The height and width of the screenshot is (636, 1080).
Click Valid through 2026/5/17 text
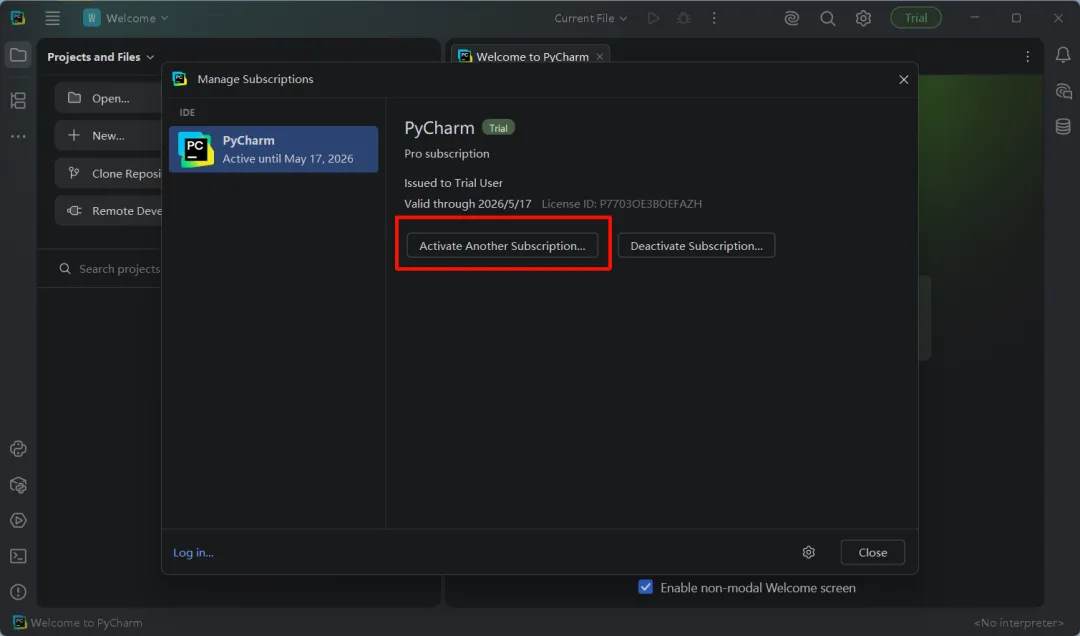(468, 204)
